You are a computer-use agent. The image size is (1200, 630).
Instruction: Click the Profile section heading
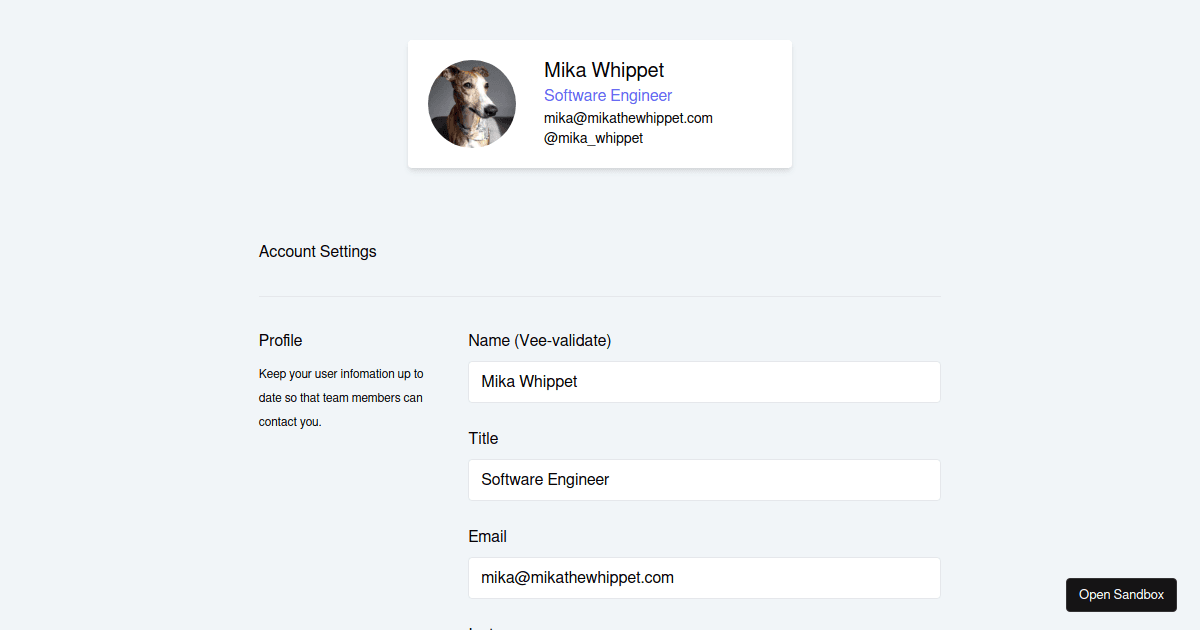pos(281,341)
